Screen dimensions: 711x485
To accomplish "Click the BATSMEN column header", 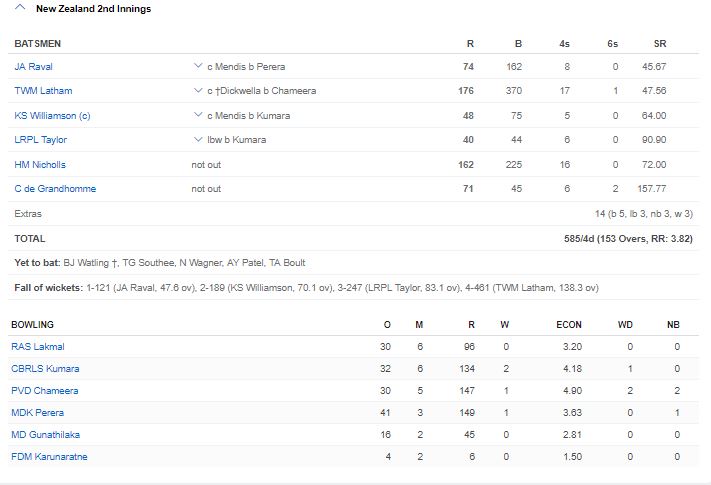I will (x=38, y=45).
